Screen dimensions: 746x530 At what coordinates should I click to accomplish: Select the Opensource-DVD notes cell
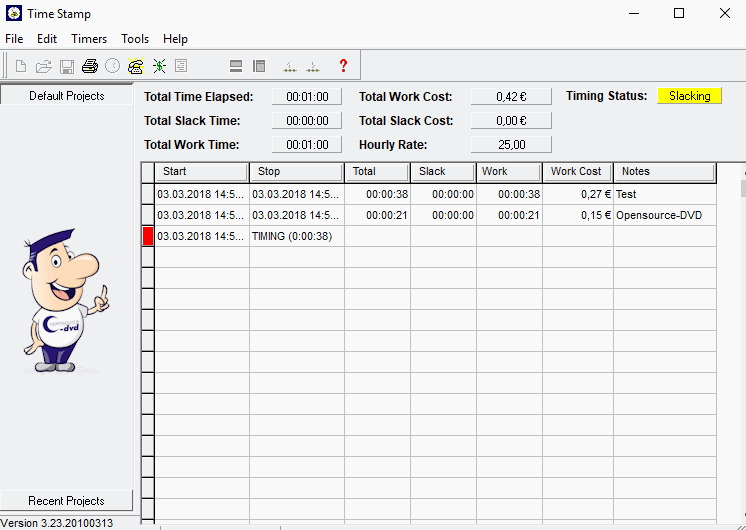pyautogui.click(x=664, y=215)
